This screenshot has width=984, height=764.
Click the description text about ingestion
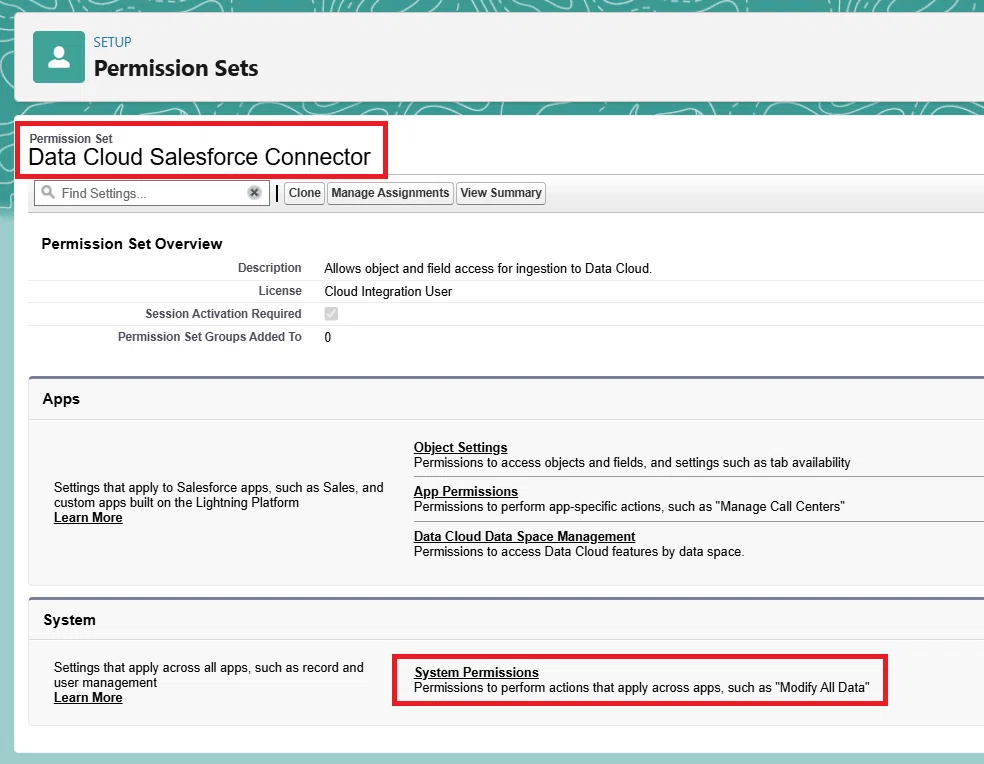[x=488, y=269]
